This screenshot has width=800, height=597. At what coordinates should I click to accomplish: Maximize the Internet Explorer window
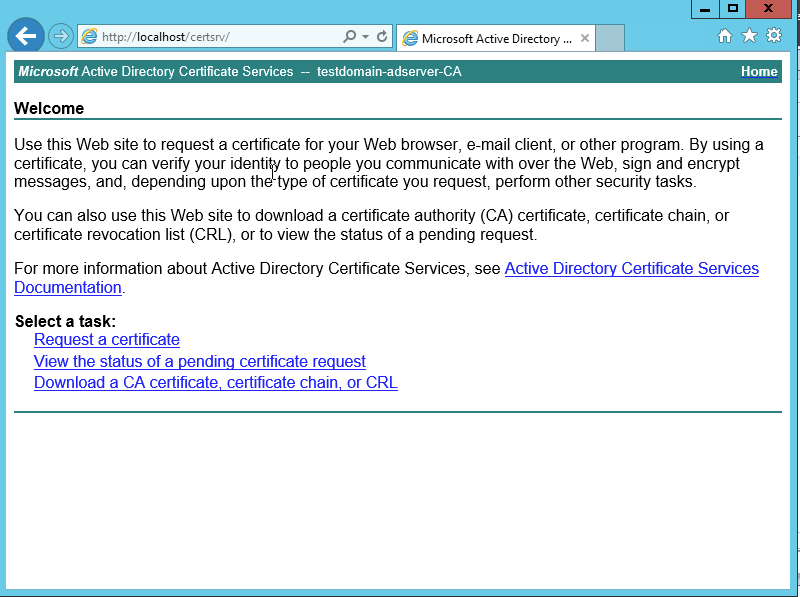[733, 8]
